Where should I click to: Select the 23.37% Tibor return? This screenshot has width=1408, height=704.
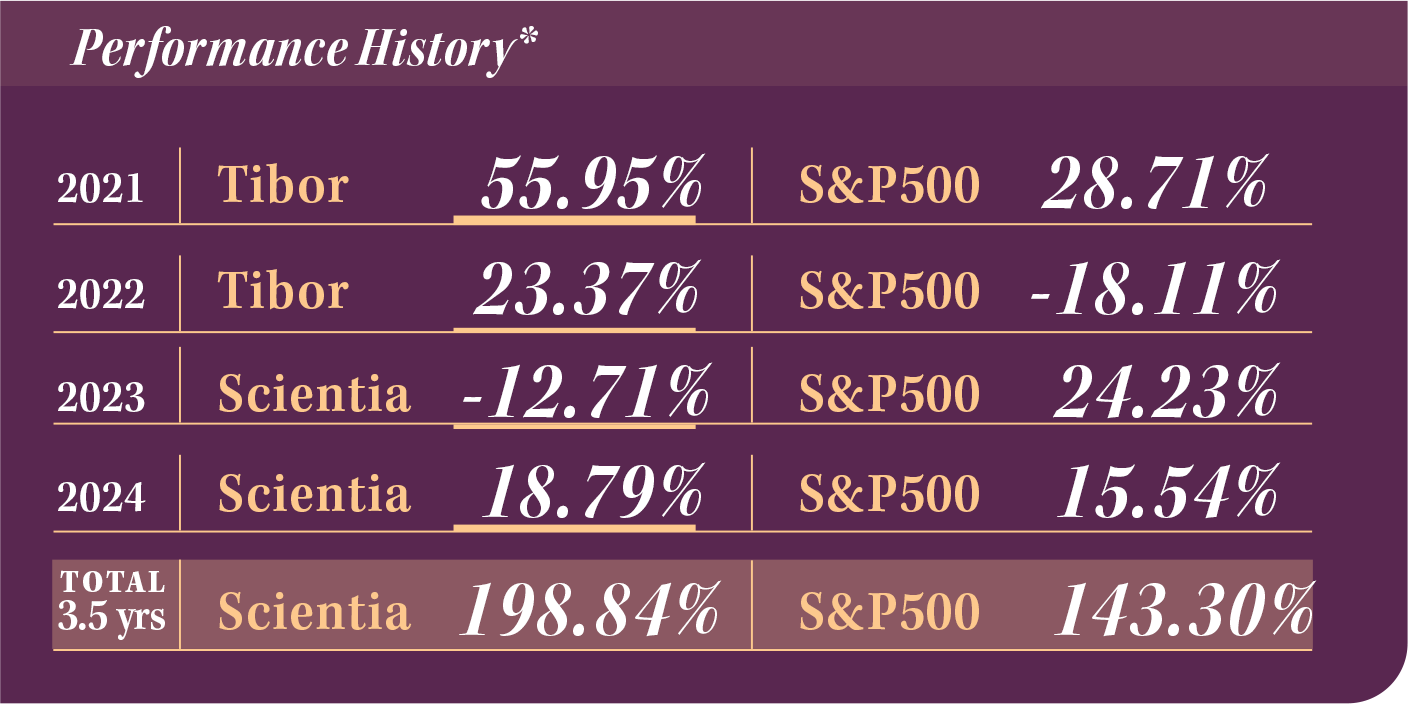click(x=585, y=290)
